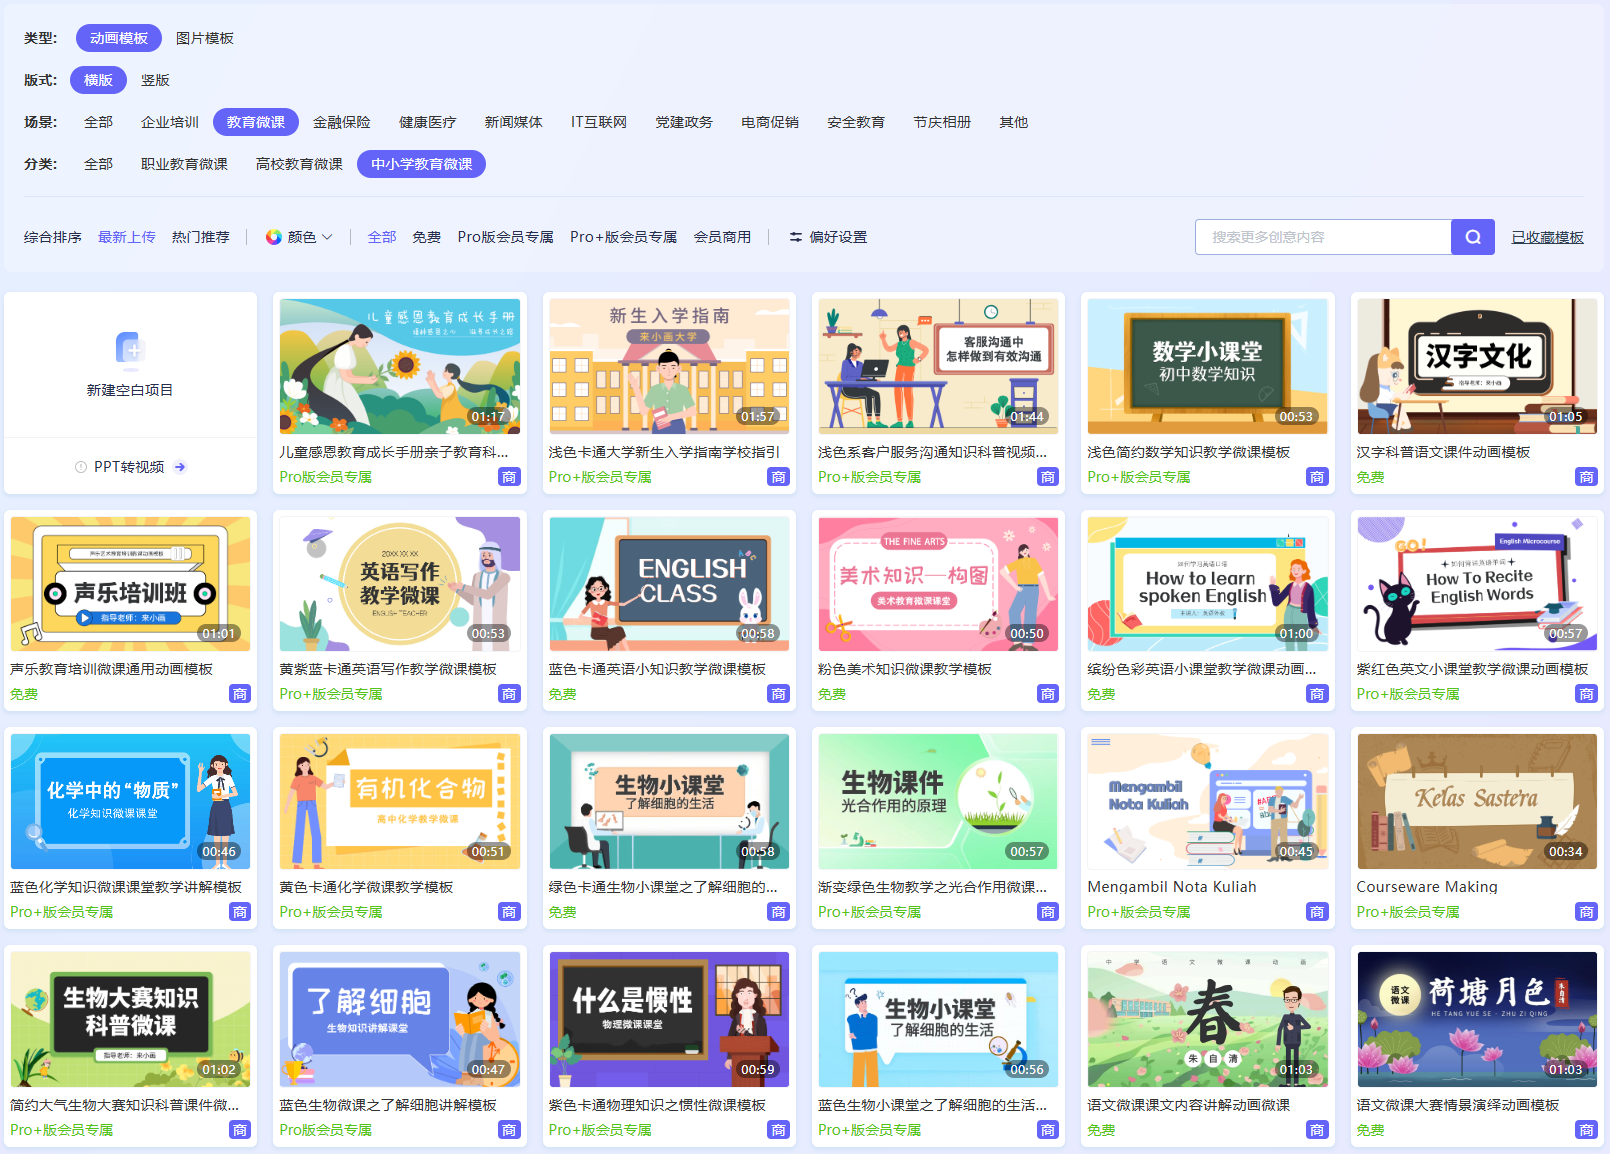Image resolution: width=1610 pixels, height=1154 pixels.
Task: Select 高校教育微课 category
Action: [299, 164]
